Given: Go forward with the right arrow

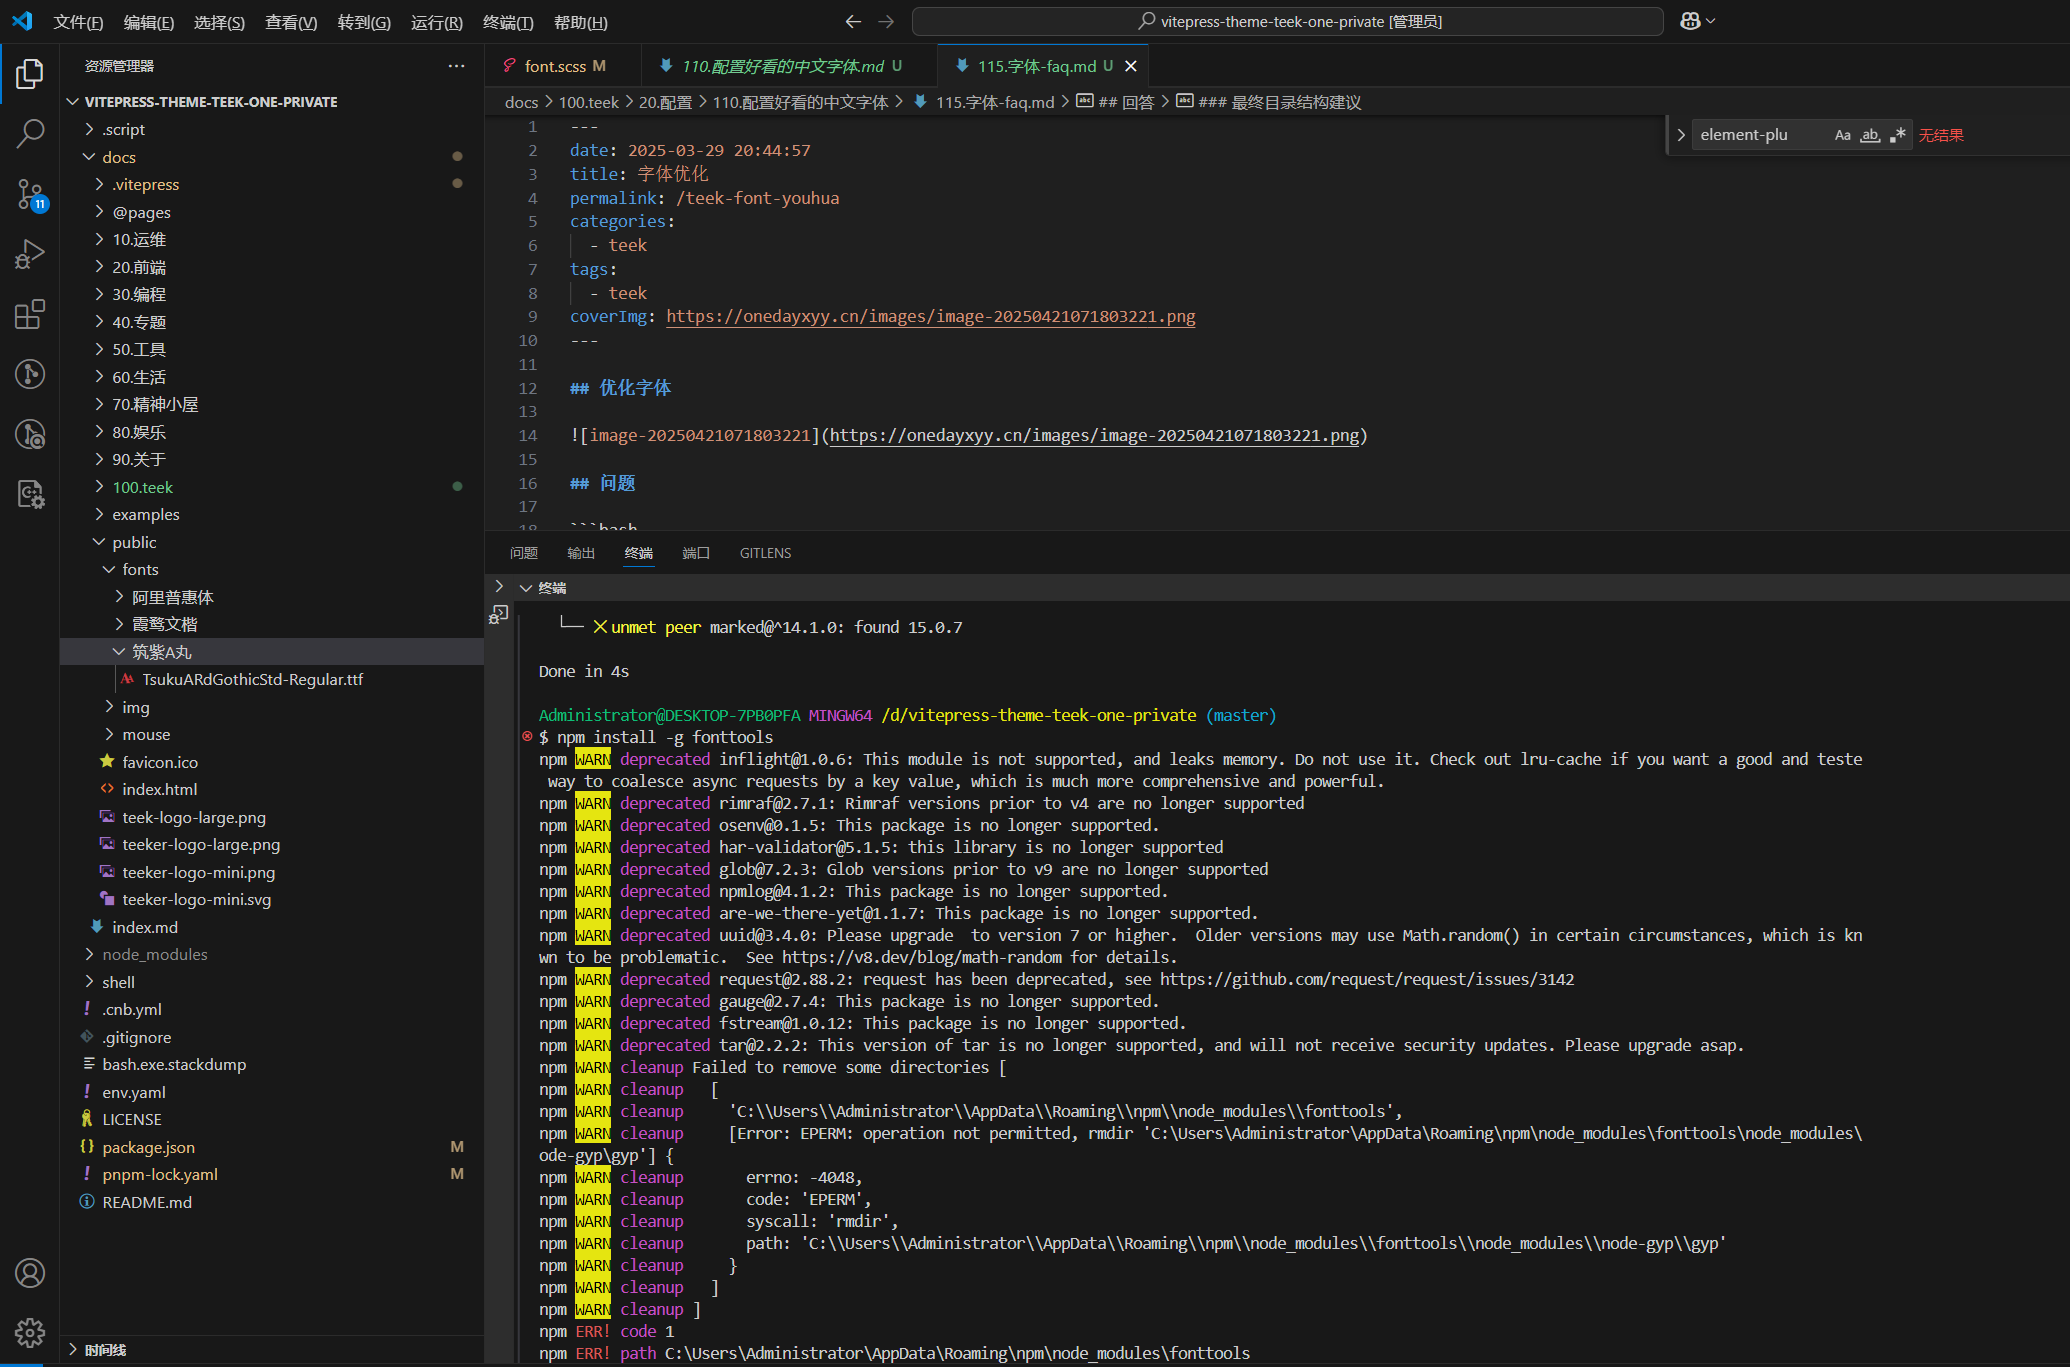Looking at the screenshot, I should tap(886, 21).
